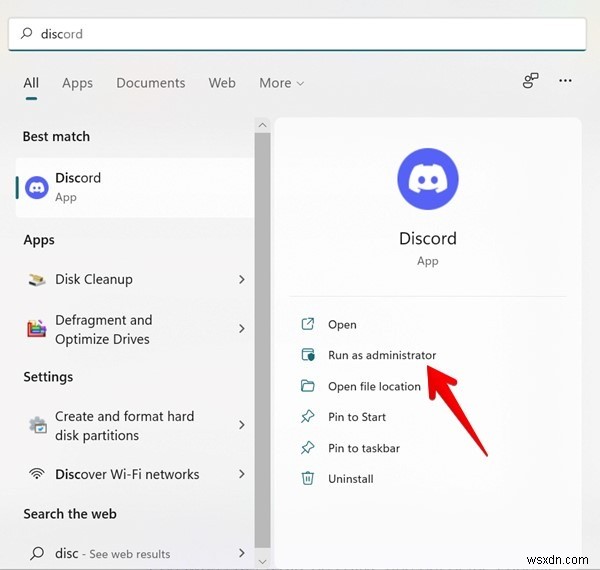
Task: Expand the disc web results chevron
Action: tap(242, 553)
